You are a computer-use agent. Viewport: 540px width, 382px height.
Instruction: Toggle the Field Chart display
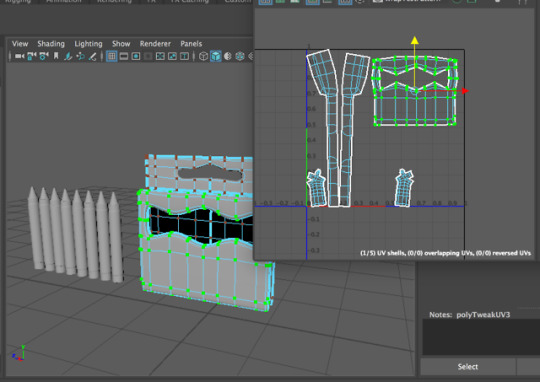click(x=160, y=56)
